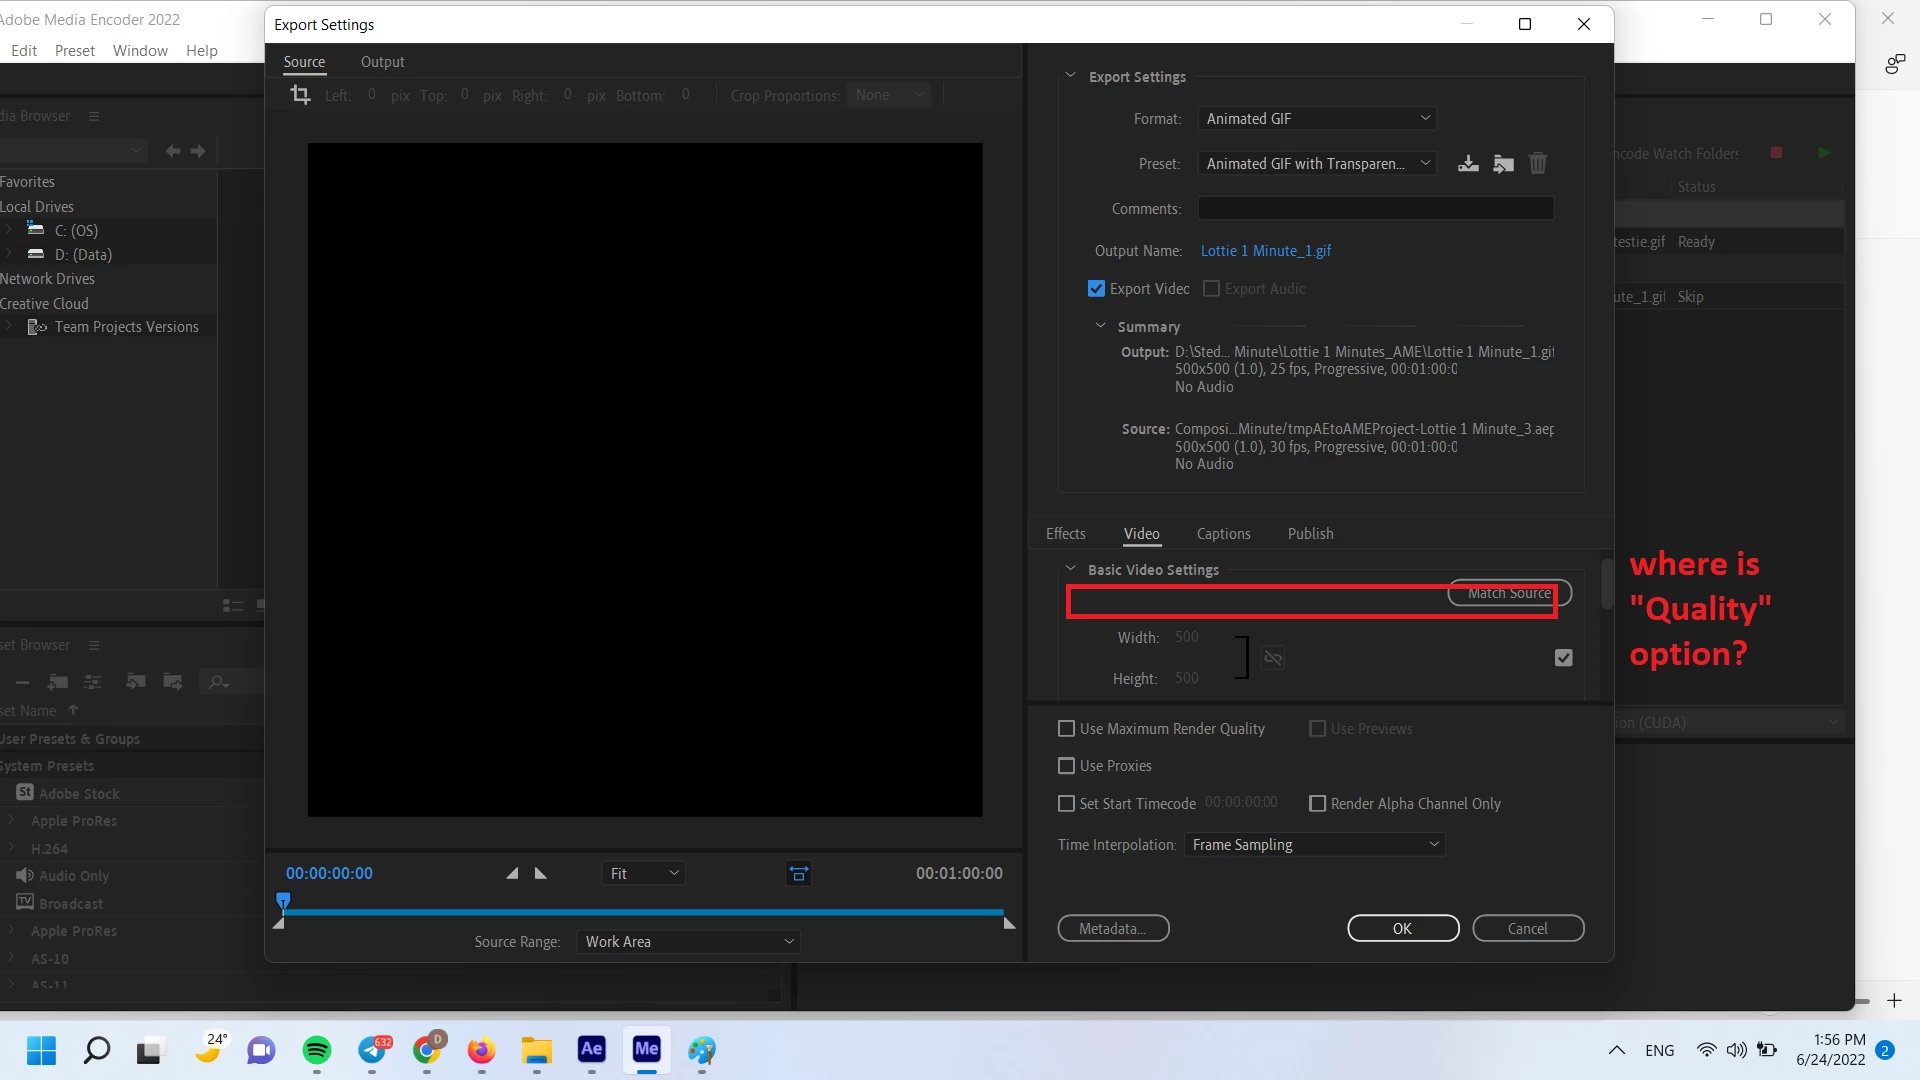Click the Match Source button

[1508, 593]
